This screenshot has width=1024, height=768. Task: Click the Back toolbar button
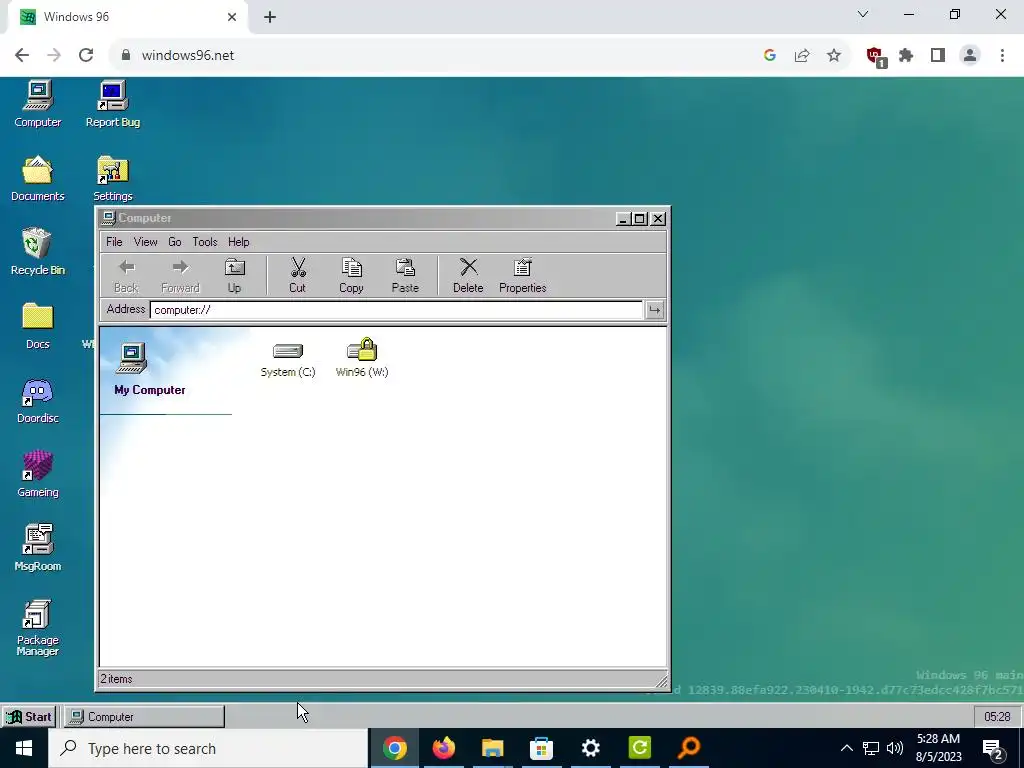(x=126, y=276)
